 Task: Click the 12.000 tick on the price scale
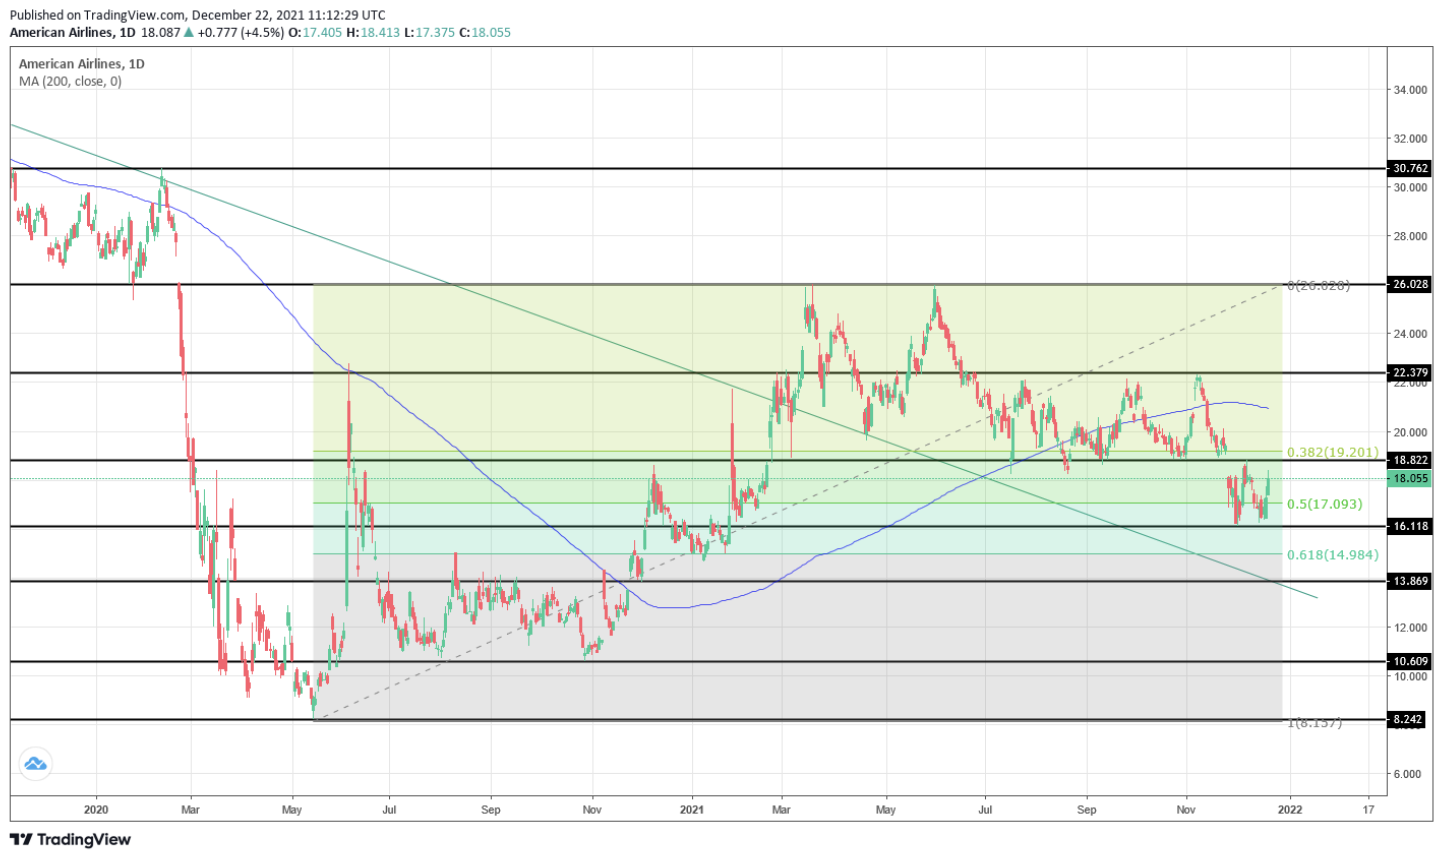(x=1410, y=627)
